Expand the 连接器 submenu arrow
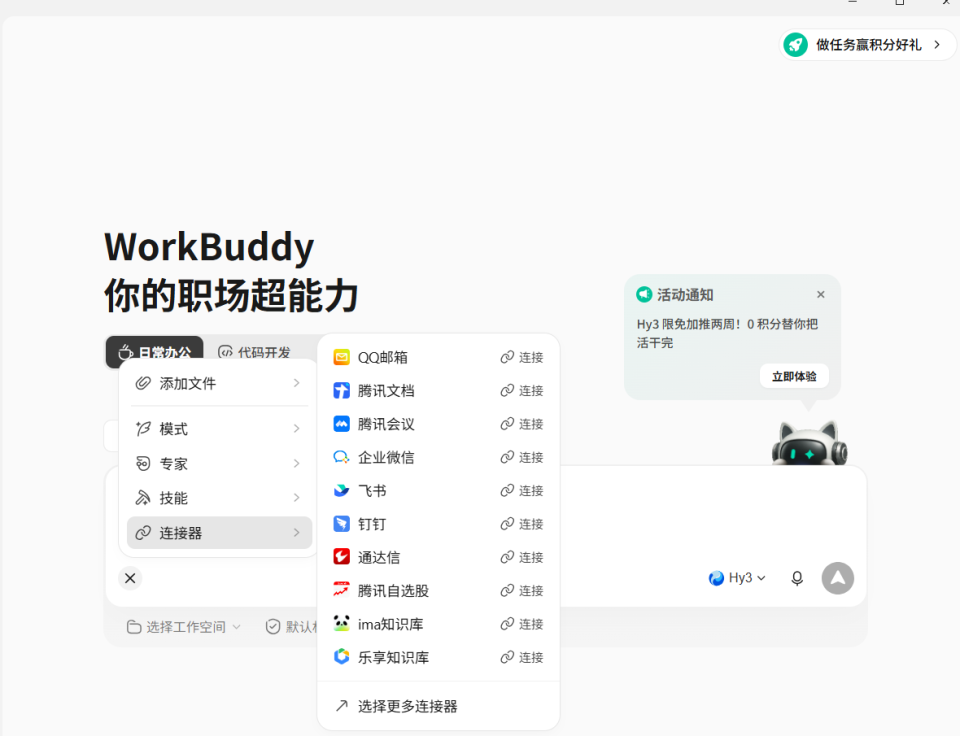Screen dimensions: 960x736 click(296, 533)
